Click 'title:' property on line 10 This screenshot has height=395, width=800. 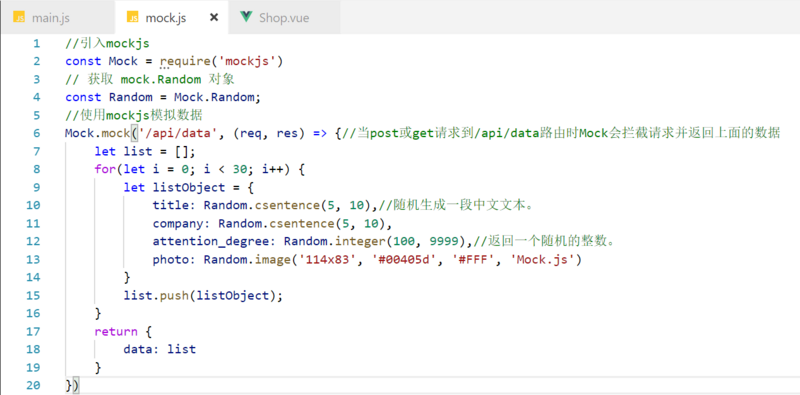pyautogui.click(x=174, y=206)
